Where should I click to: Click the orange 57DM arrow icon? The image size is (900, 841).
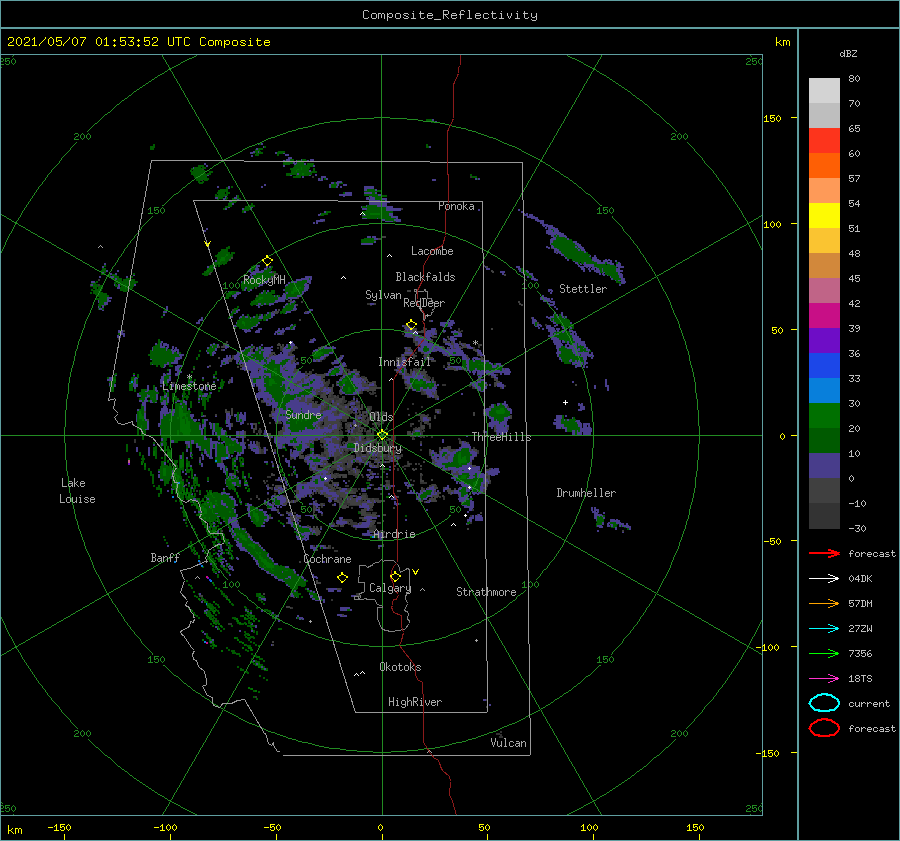[824, 603]
